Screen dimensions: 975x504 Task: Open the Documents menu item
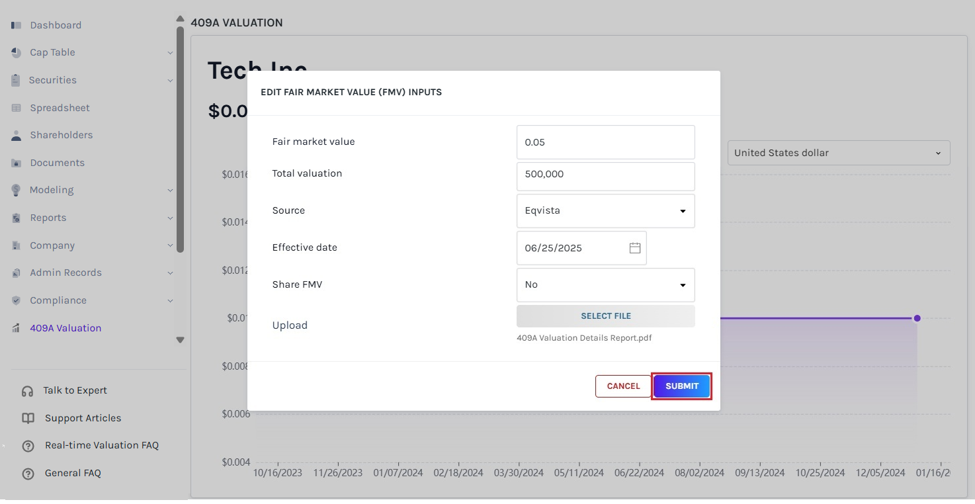57,163
